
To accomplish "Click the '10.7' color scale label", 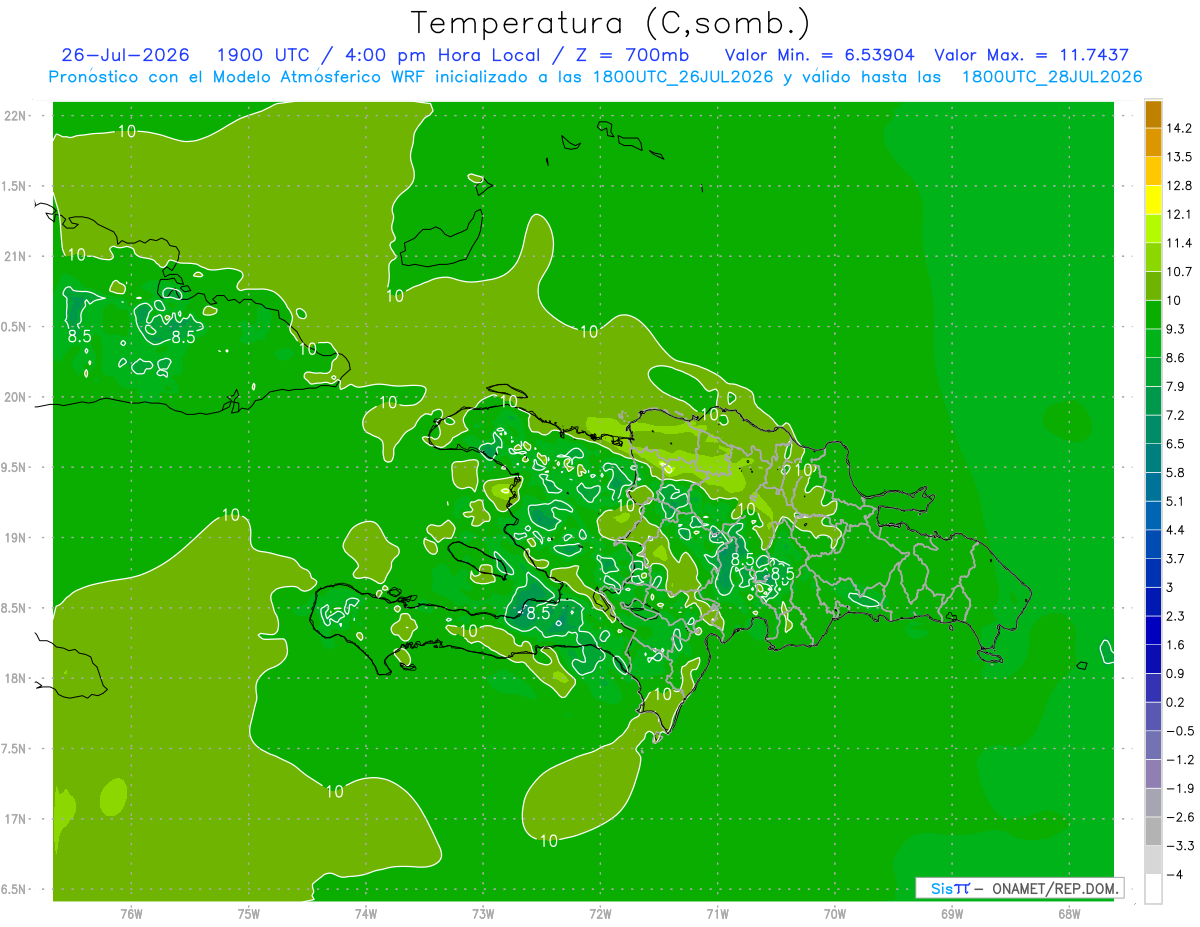I will coord(1179,272).
